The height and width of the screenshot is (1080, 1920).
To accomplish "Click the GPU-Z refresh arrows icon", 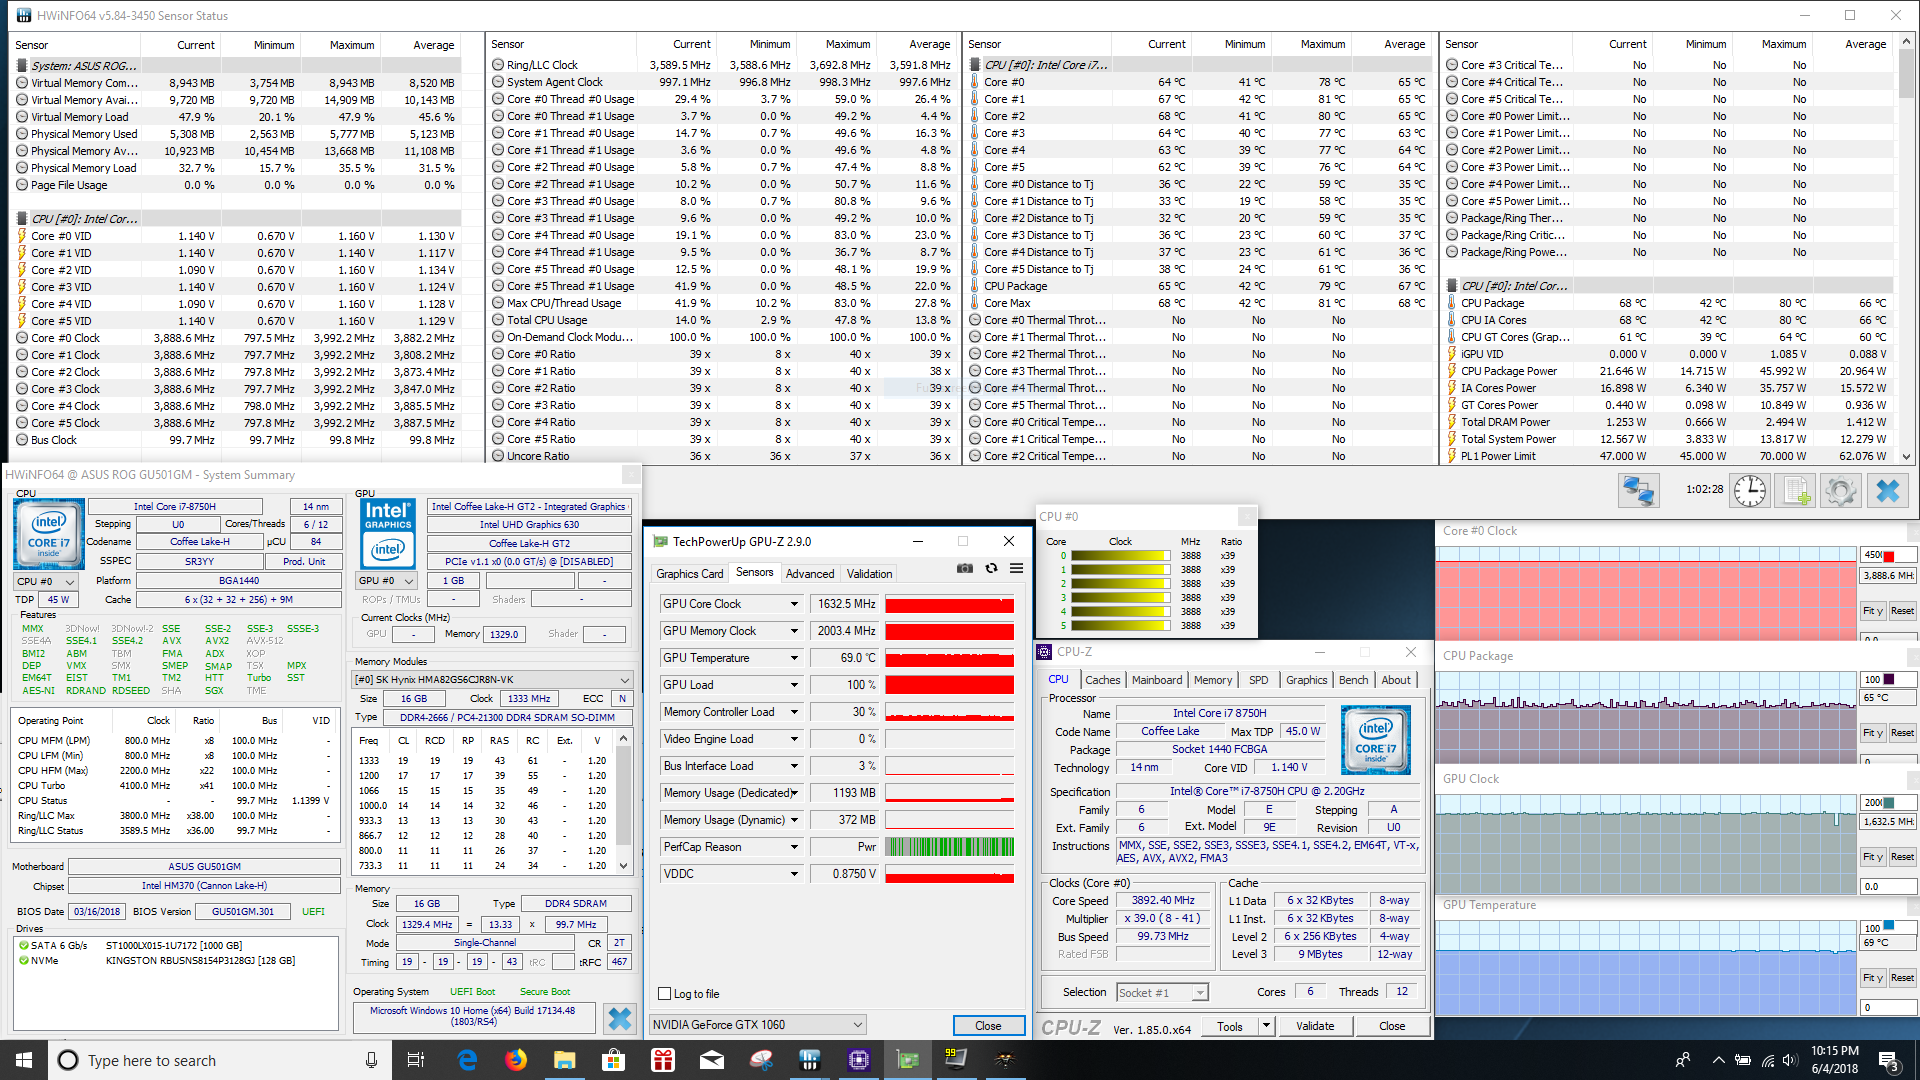I will [x=991, y=568].
